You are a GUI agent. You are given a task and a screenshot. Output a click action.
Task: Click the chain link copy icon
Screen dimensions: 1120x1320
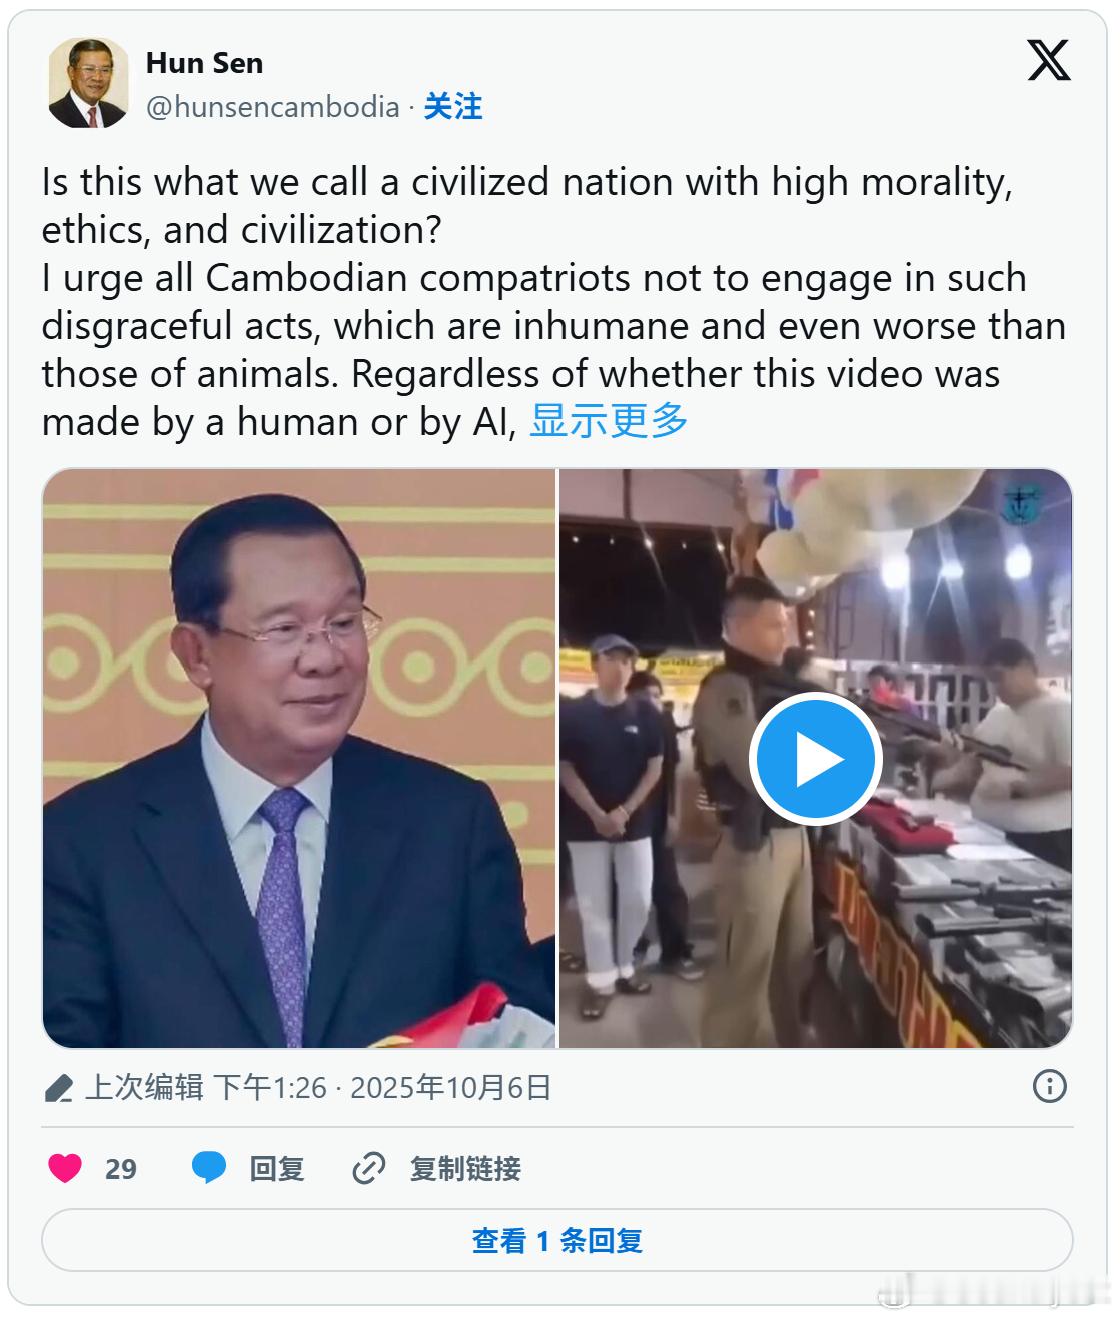pyautogui.click(x=369, y=1168)
